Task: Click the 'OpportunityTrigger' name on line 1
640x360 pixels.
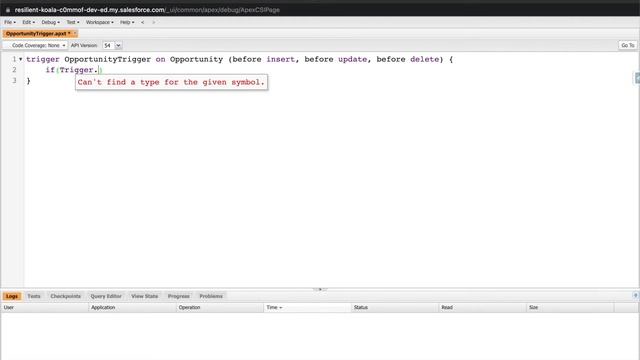Action: [x=108, y=59]
